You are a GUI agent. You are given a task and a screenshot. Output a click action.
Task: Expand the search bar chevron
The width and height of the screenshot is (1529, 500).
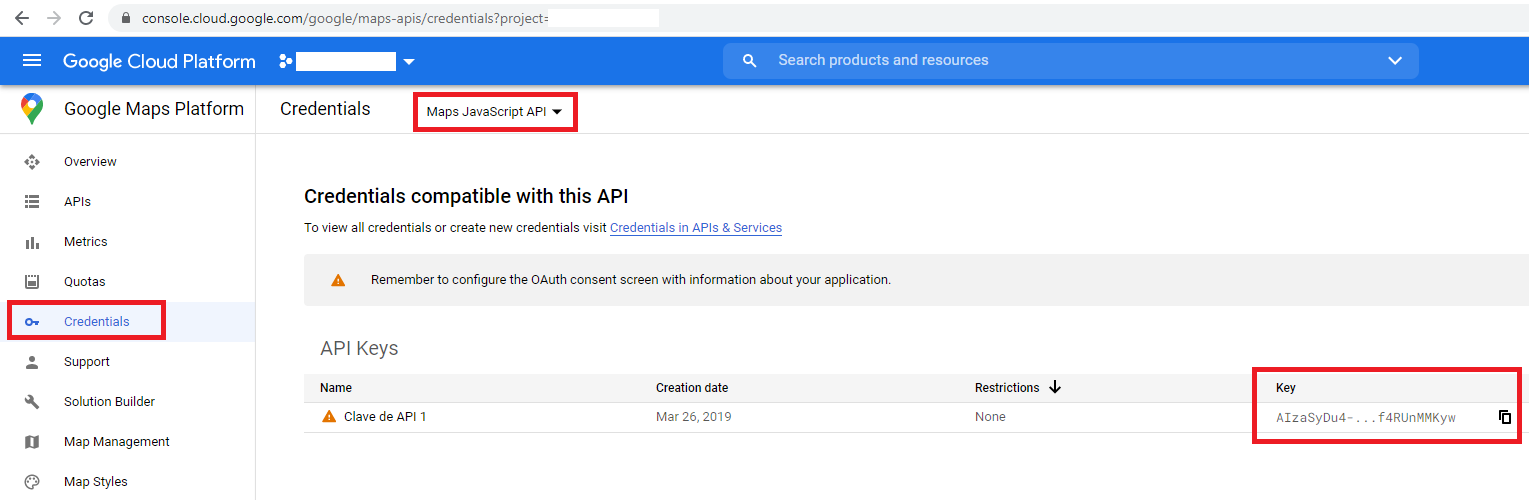click(1395, 61)
